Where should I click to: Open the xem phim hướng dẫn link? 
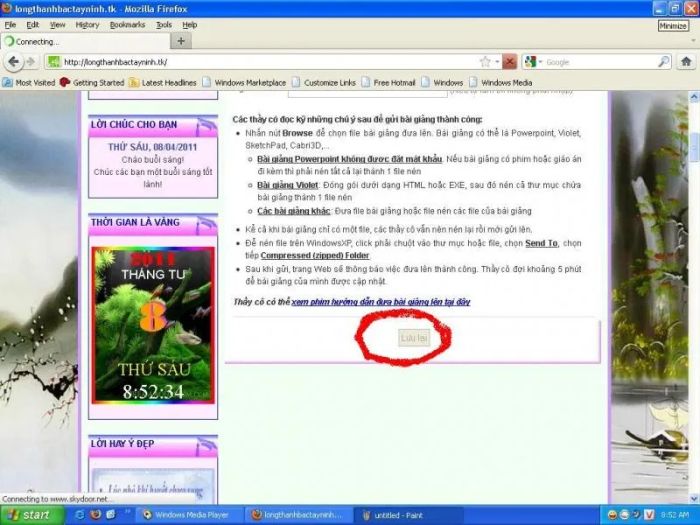coord(381,302)
